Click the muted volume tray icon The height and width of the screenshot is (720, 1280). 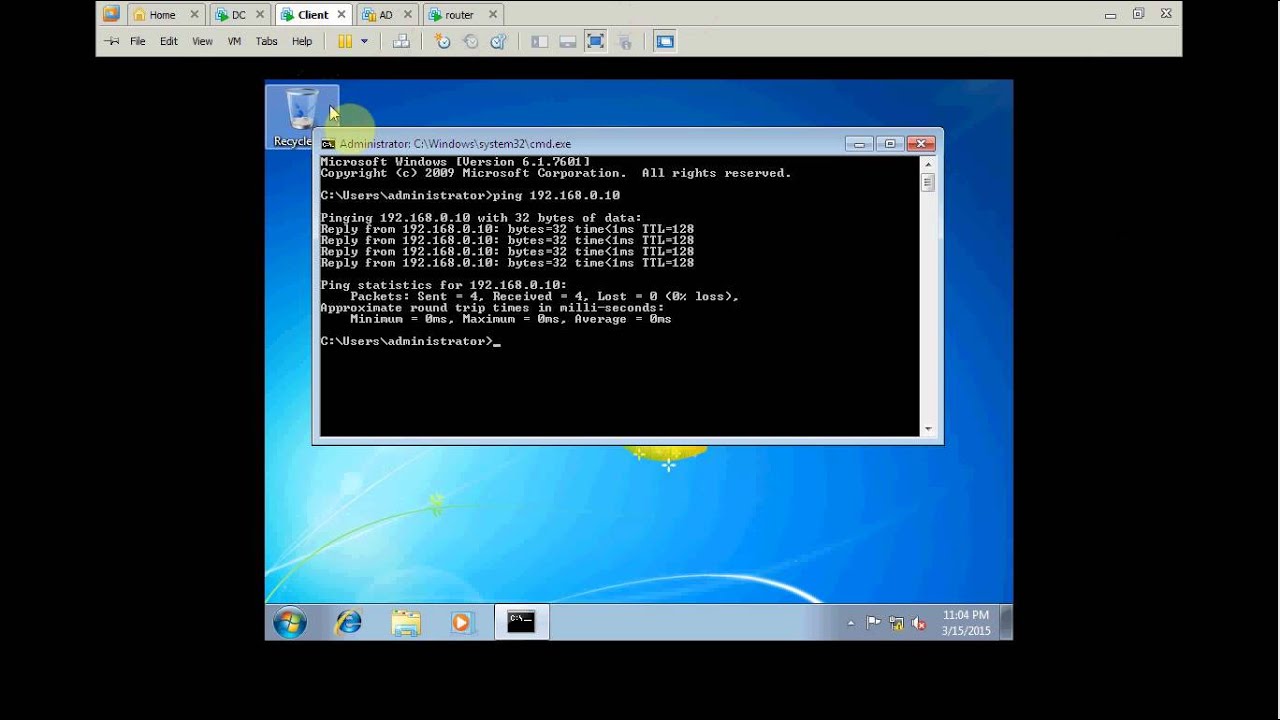point(919,623)
